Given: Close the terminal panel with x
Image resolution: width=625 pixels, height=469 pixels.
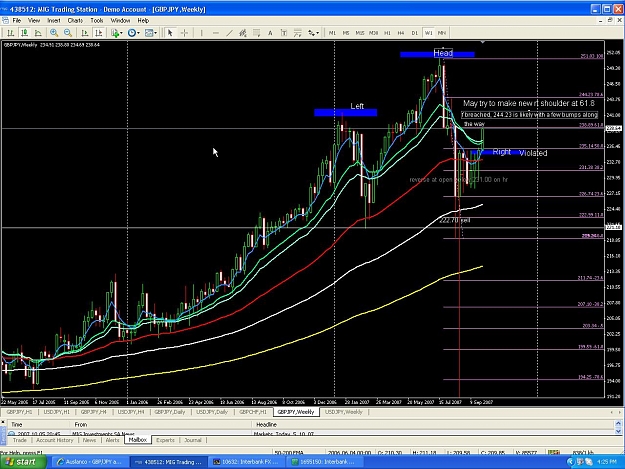Looking at the screenshot, I should 3,421.
